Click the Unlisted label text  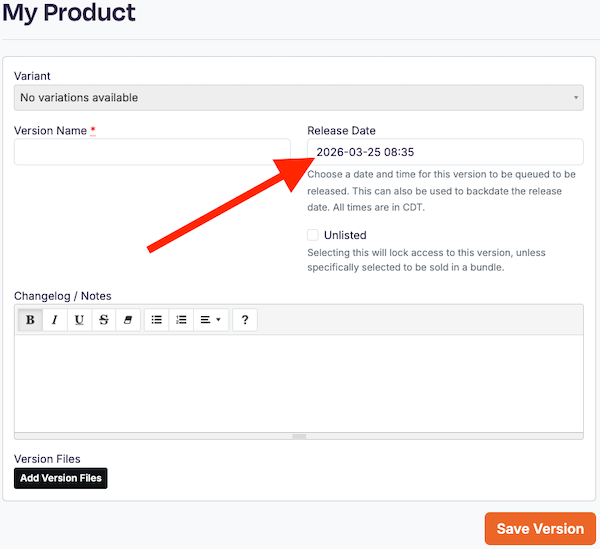(345, 235)
